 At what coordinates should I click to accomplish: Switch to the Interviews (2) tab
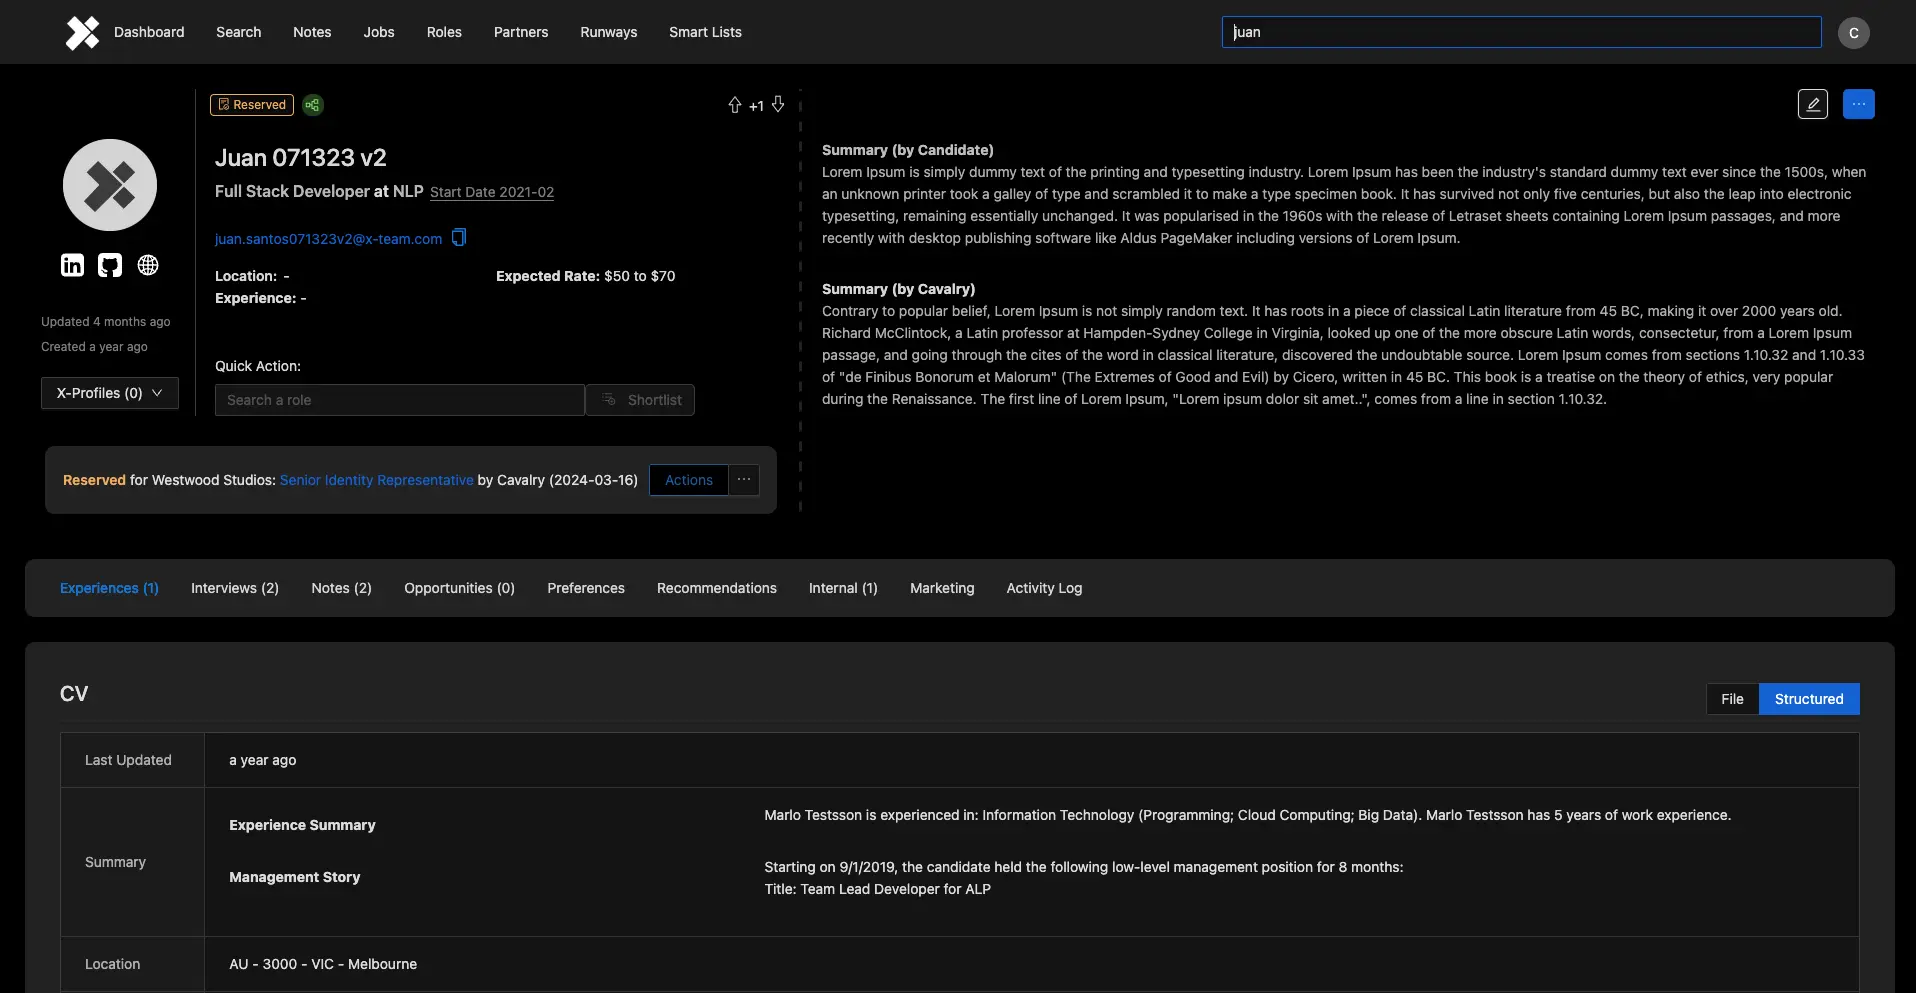click(x=234, y=588)
